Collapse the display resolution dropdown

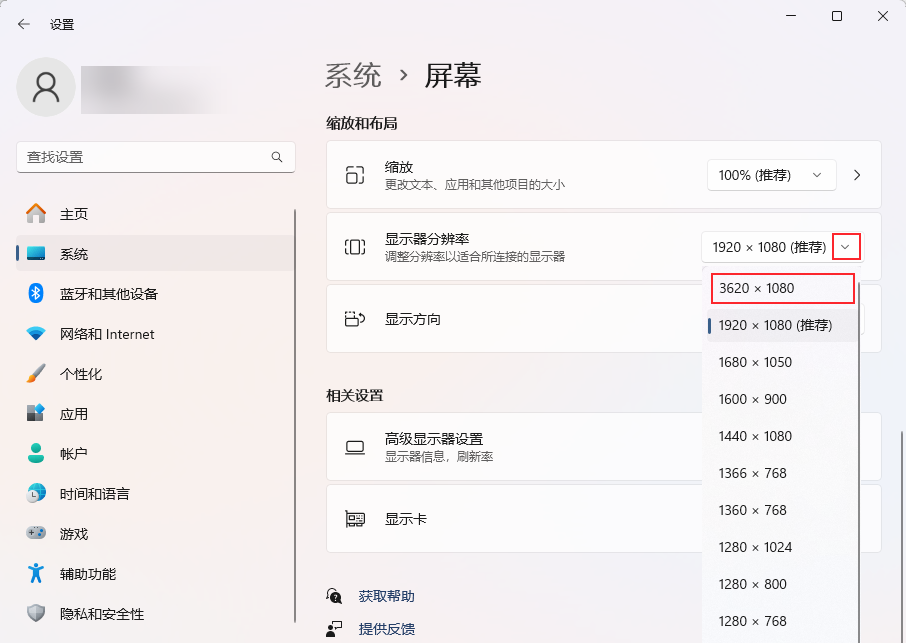pyautogui.click(x=846, y=246)
